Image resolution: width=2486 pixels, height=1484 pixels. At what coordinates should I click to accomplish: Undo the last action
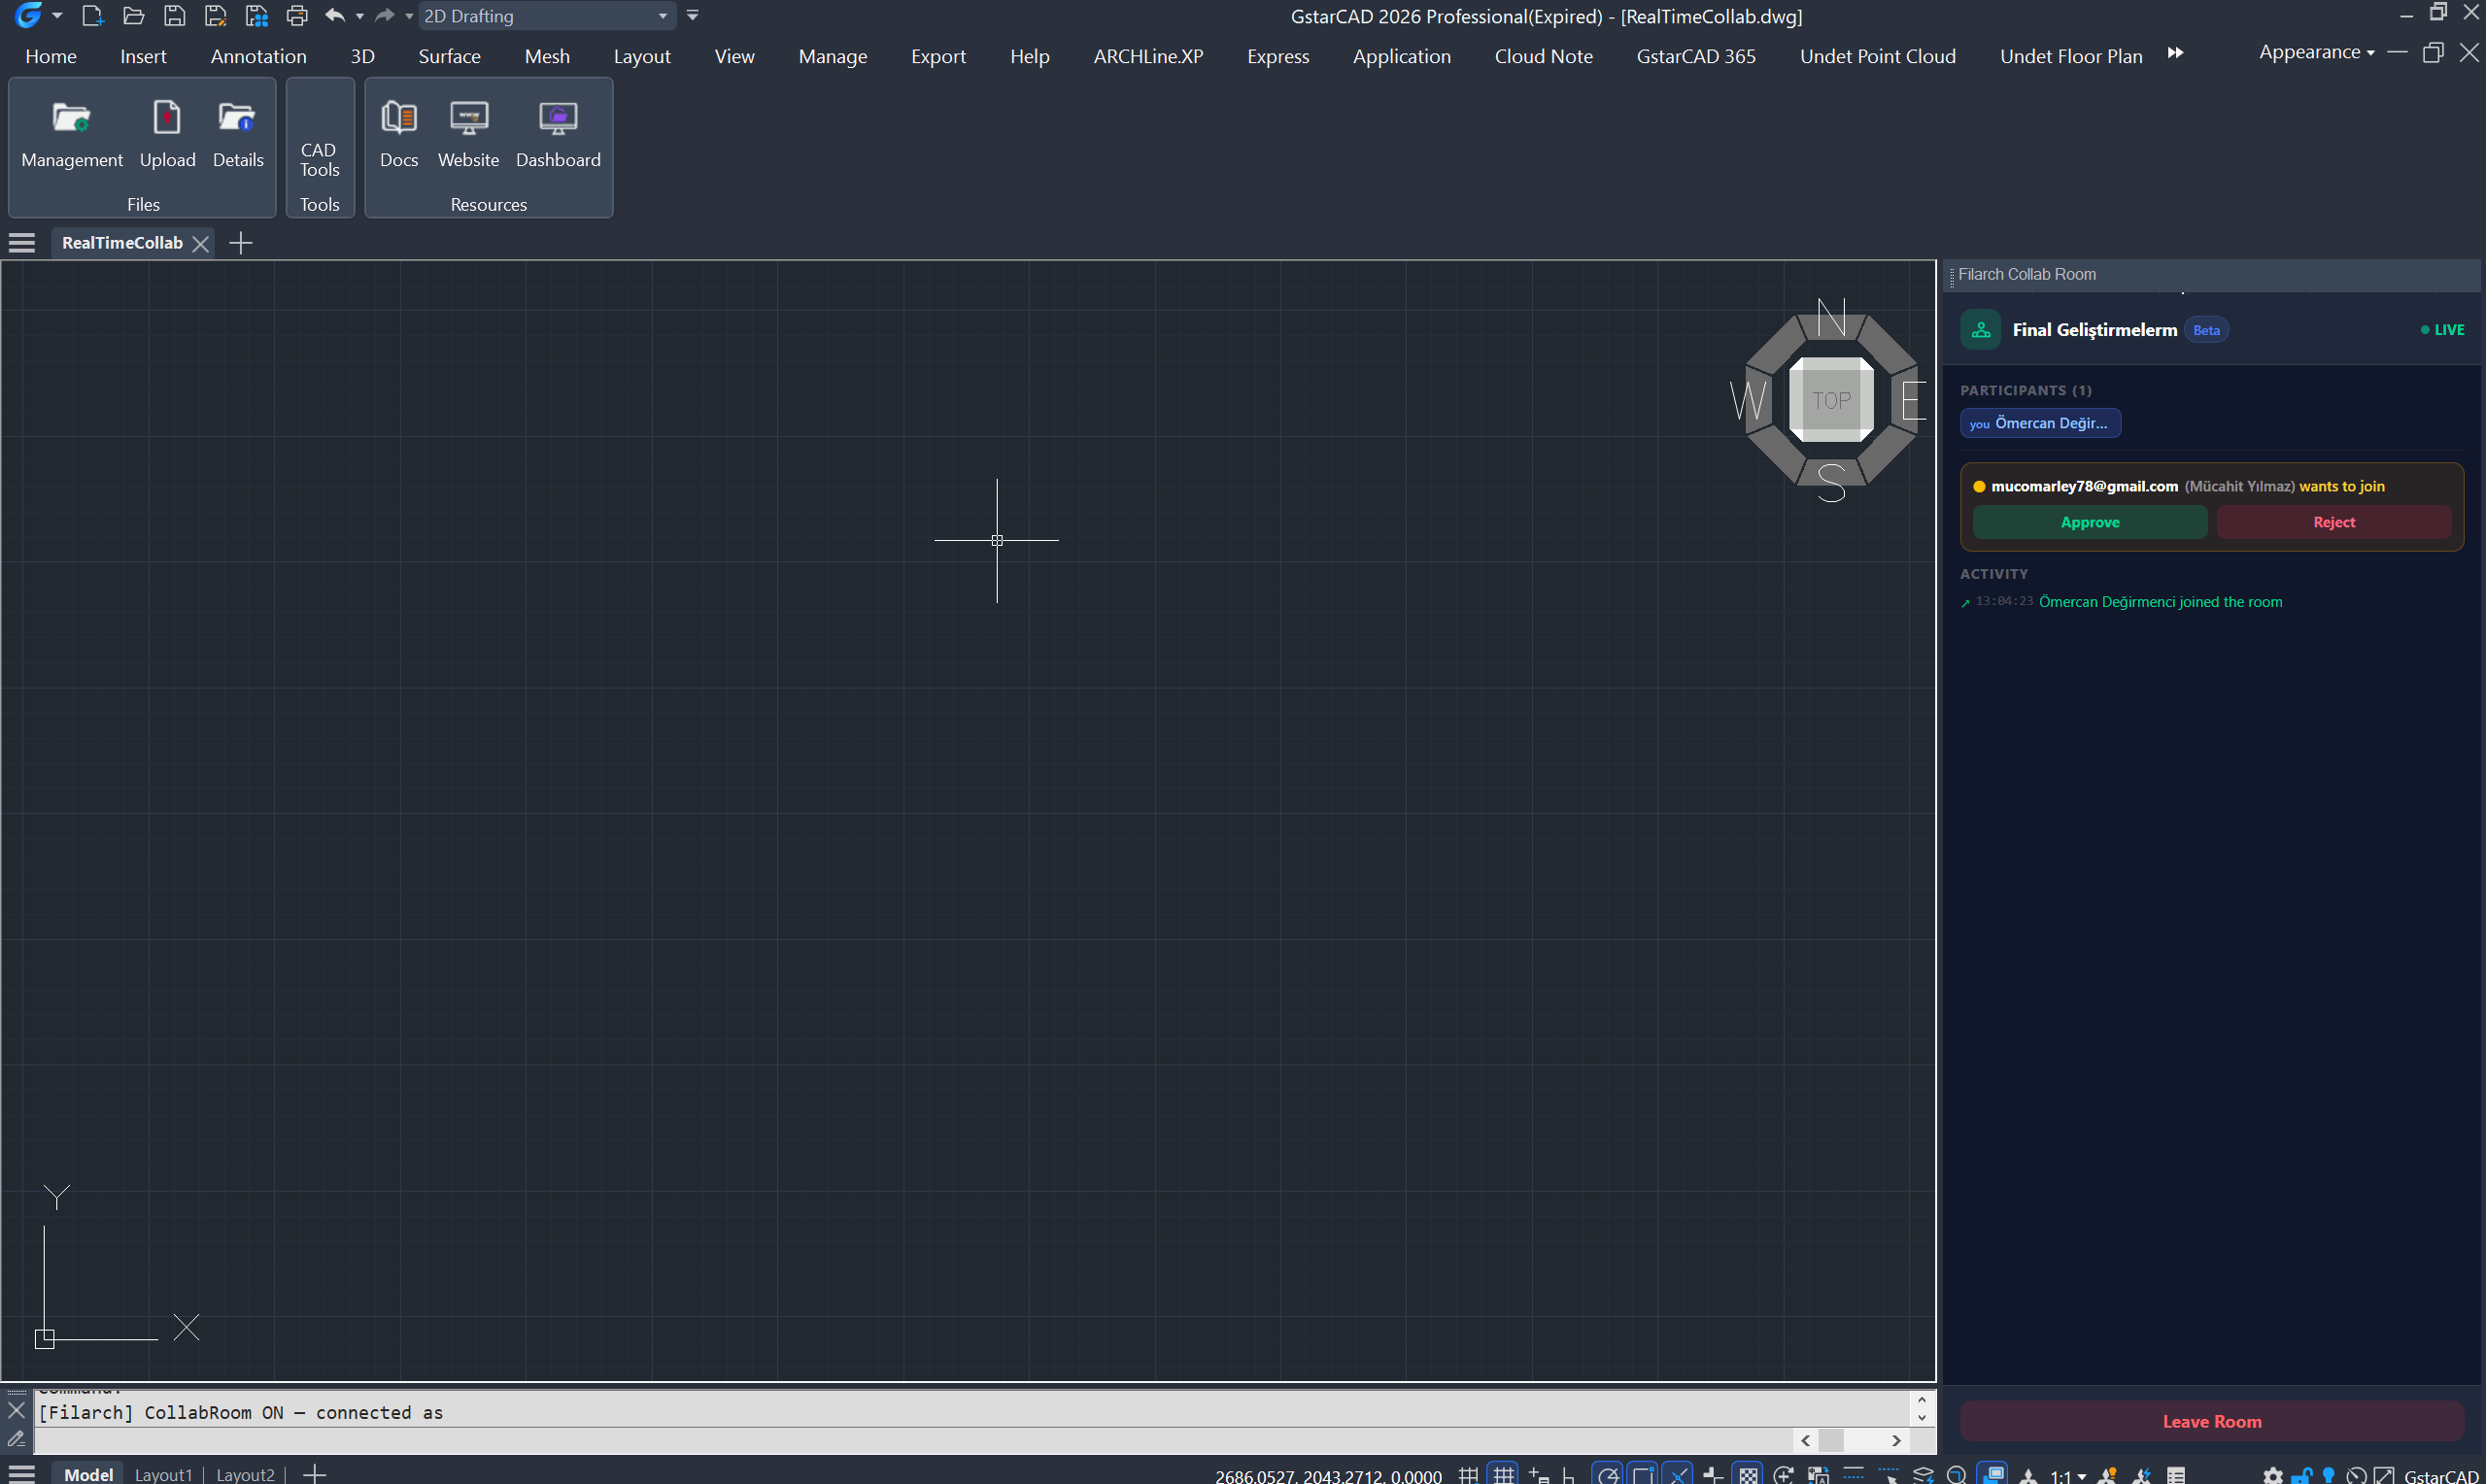tap(335, 15)
